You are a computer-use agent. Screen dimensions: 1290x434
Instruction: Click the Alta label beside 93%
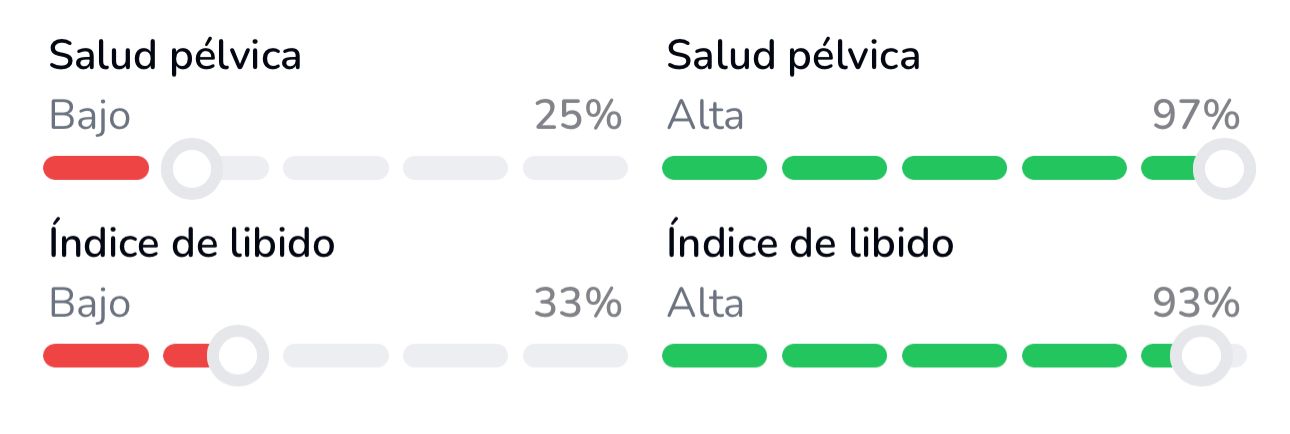pos(706,303)
